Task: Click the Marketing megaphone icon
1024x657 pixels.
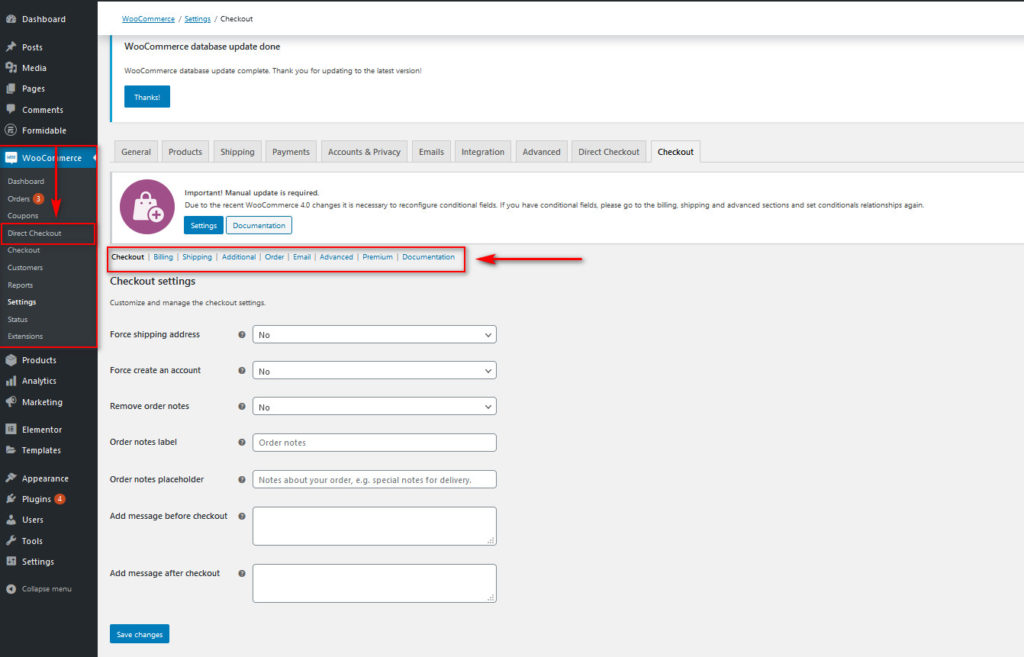Action: [11, 402]
